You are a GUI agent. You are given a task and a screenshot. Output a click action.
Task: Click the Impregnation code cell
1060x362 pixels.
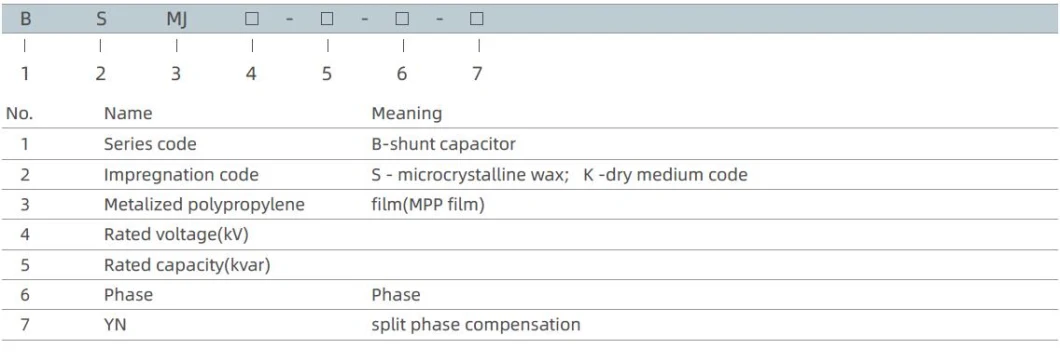(181, 175)
